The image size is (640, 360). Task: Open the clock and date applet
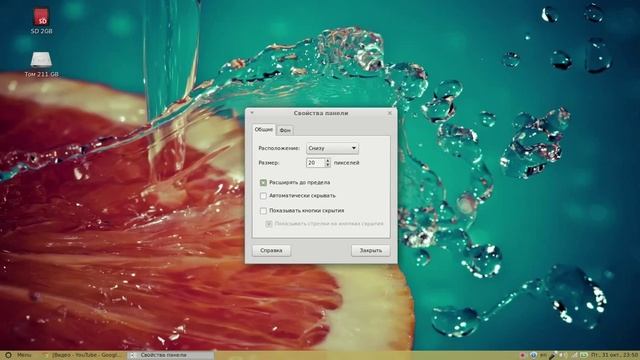615,356
